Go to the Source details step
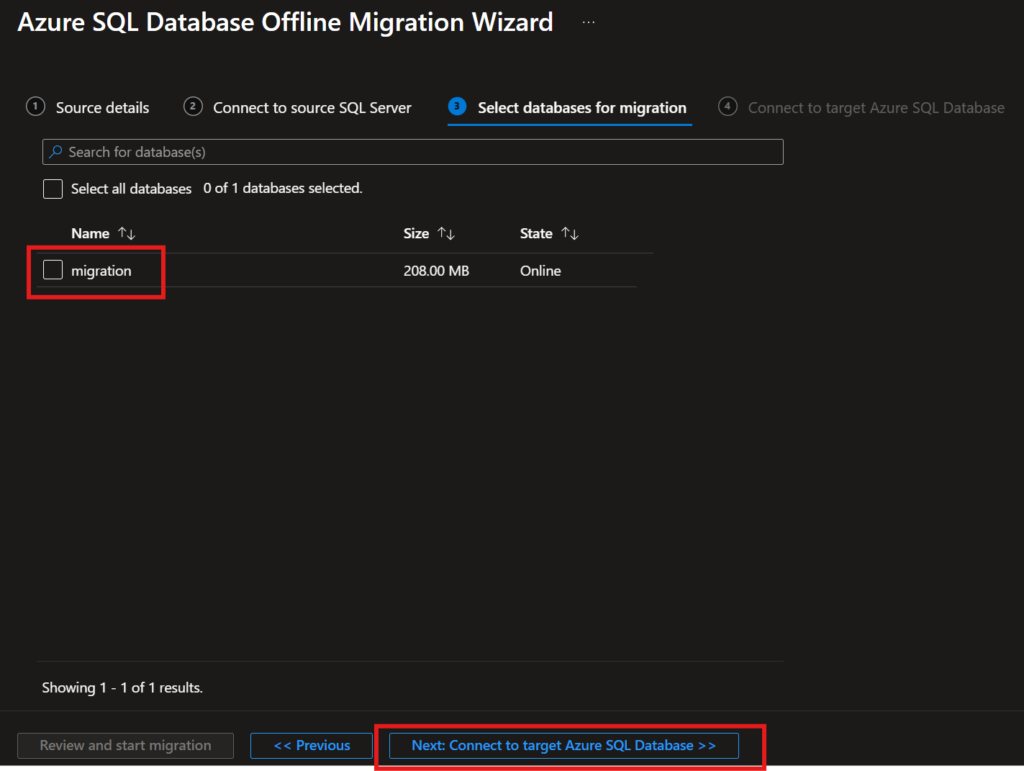The height and width of the screenshot is (771, 1024). [102, 108]
